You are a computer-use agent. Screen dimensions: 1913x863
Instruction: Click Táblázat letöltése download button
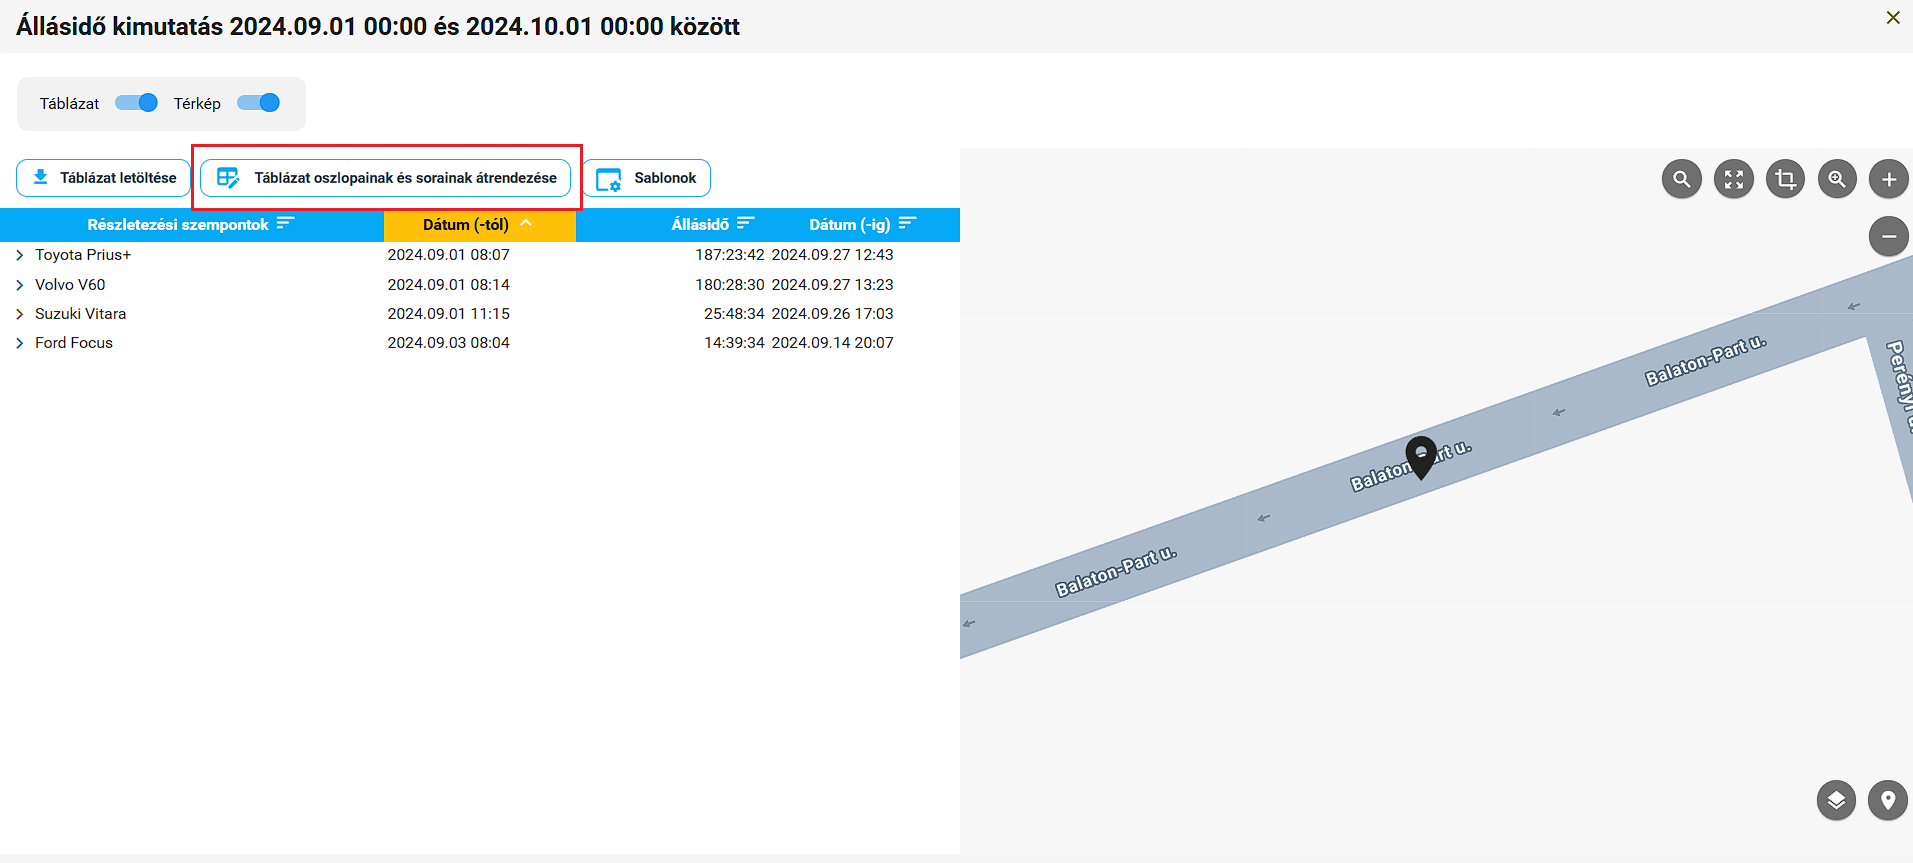(x=104, y=178)
